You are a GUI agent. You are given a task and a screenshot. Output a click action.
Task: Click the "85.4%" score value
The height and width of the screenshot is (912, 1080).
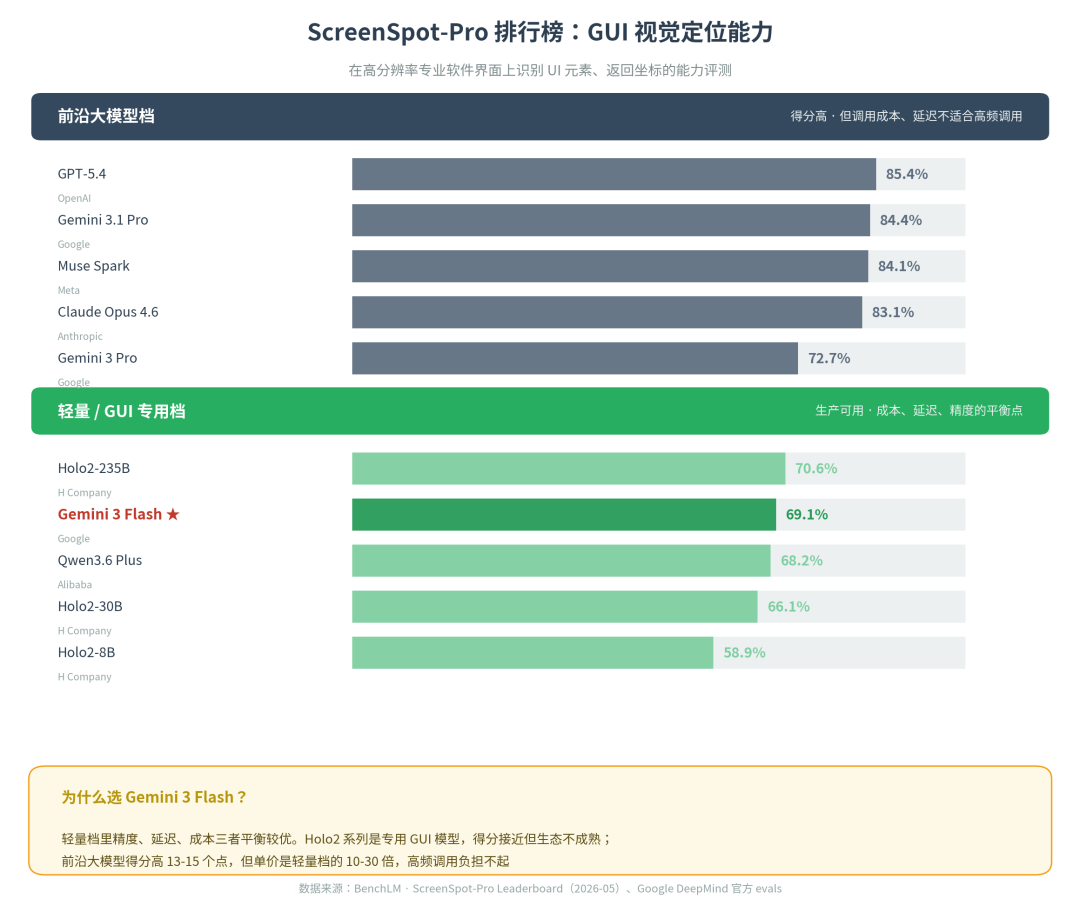point(906,174)
